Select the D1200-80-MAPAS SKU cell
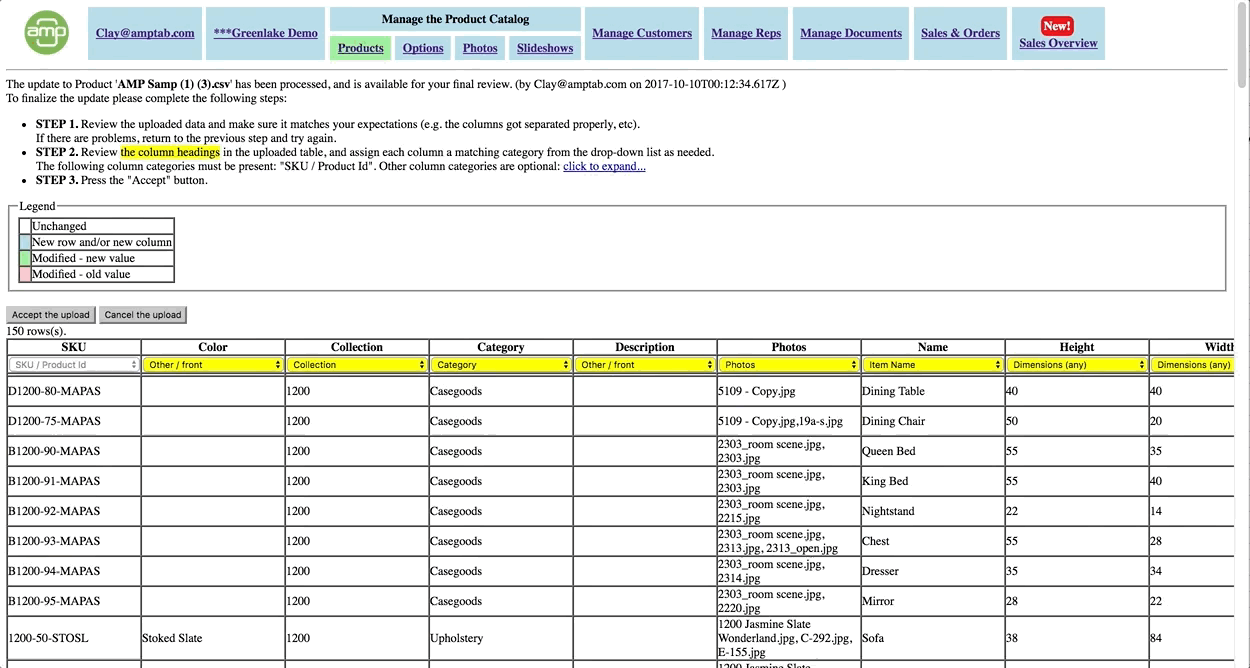The height and width of the screenshot is (668, 1250). pos(74,391)
